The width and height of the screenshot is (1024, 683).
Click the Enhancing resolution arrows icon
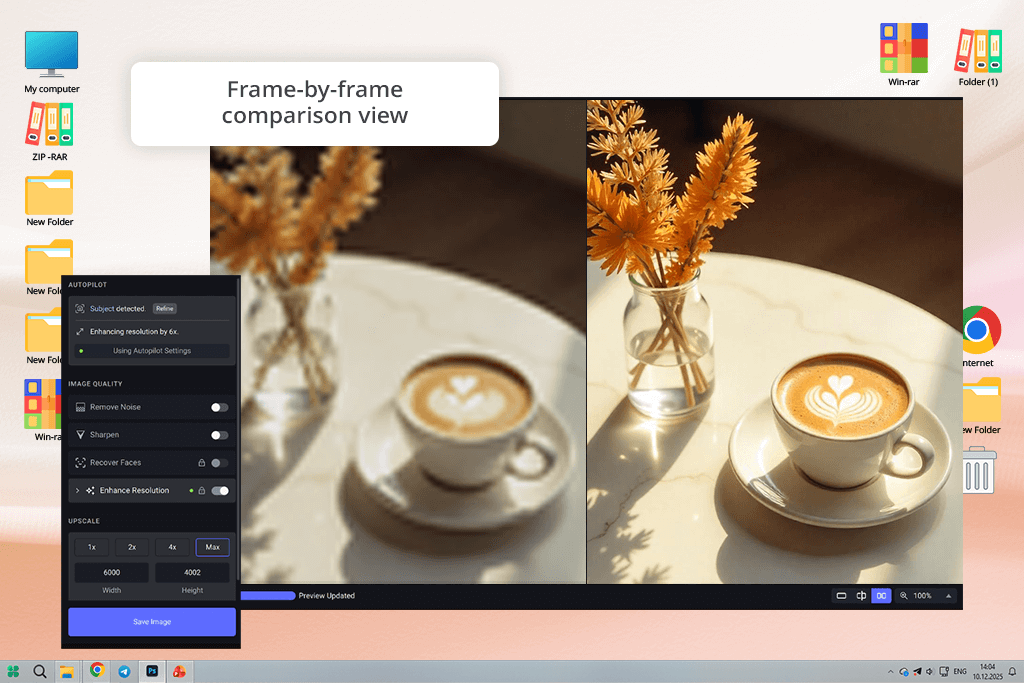click(80, 332)
